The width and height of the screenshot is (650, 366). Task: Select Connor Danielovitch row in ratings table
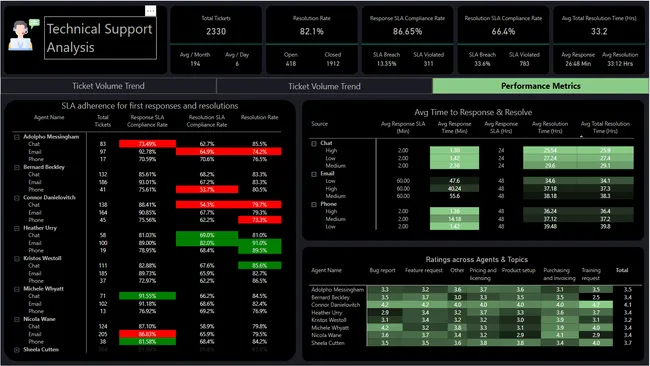(472, 305)
